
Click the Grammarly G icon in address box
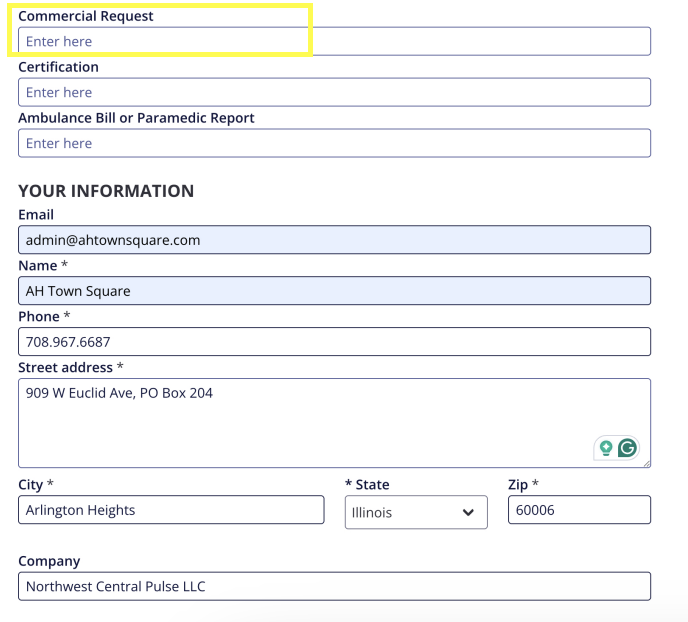[x=627, y=448]
